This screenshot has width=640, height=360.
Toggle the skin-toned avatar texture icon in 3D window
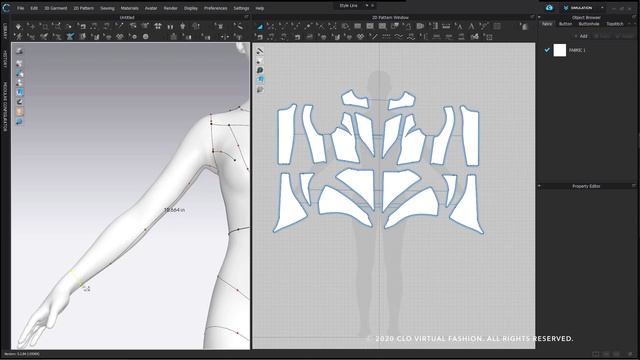19,112
